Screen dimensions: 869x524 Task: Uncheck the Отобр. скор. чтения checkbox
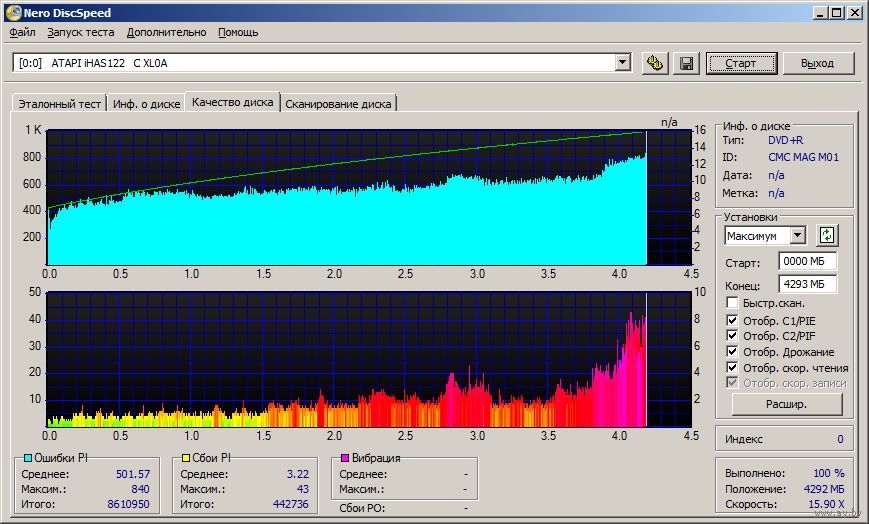[x=732, y=367]
